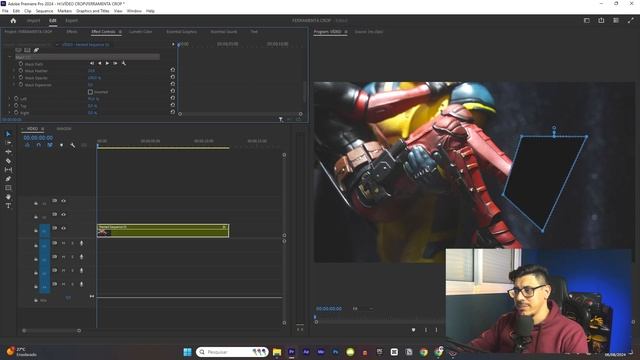Switch to the Lumetri Color tab
This screenshot has height=360, width=640.
coord(141,32)
